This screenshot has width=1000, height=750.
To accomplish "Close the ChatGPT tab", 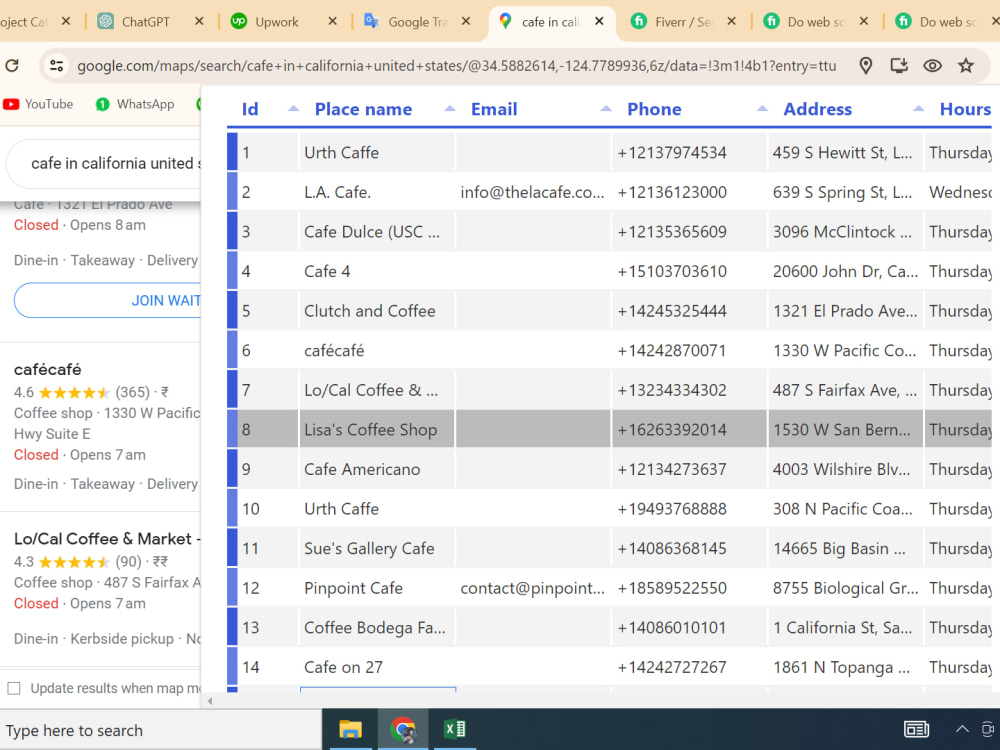I will pyautogui.click(x=199, y=21).
